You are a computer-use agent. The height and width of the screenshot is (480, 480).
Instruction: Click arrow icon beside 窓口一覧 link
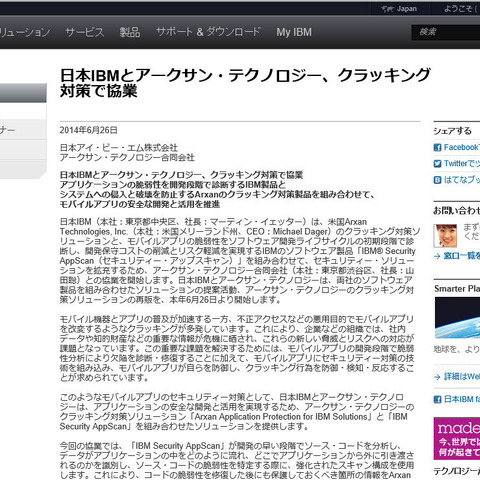click(x=437, y=256)
